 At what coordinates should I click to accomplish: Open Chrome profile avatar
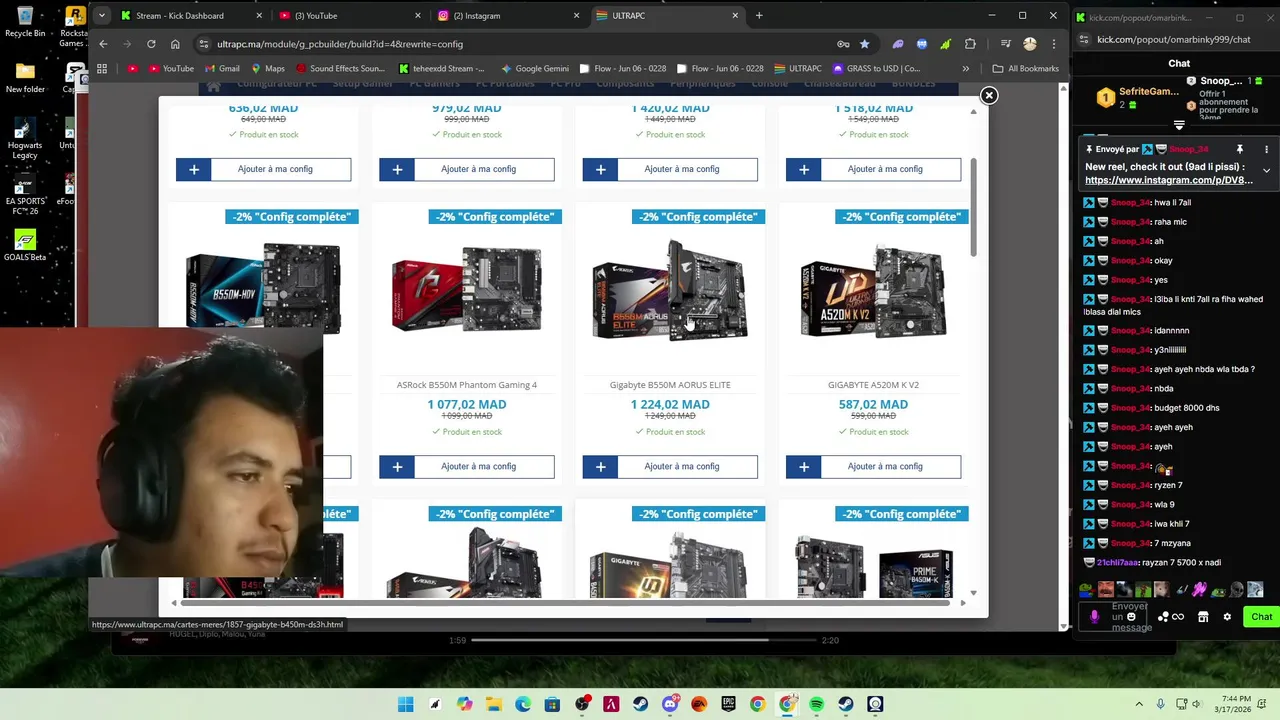(x=1030, y=44)
